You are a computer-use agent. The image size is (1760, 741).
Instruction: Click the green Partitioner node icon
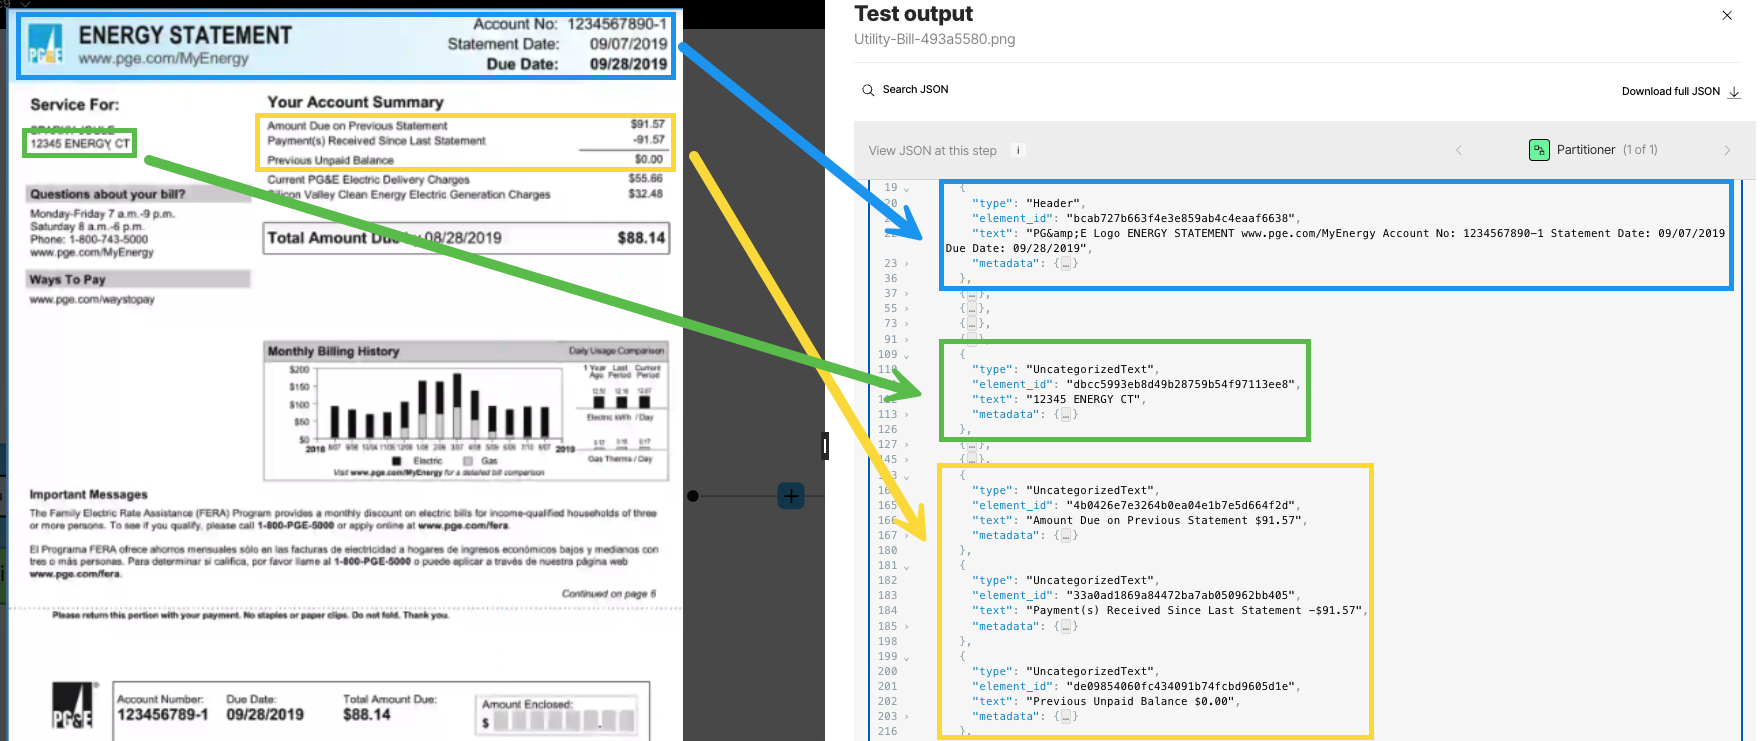(1539, 150)
